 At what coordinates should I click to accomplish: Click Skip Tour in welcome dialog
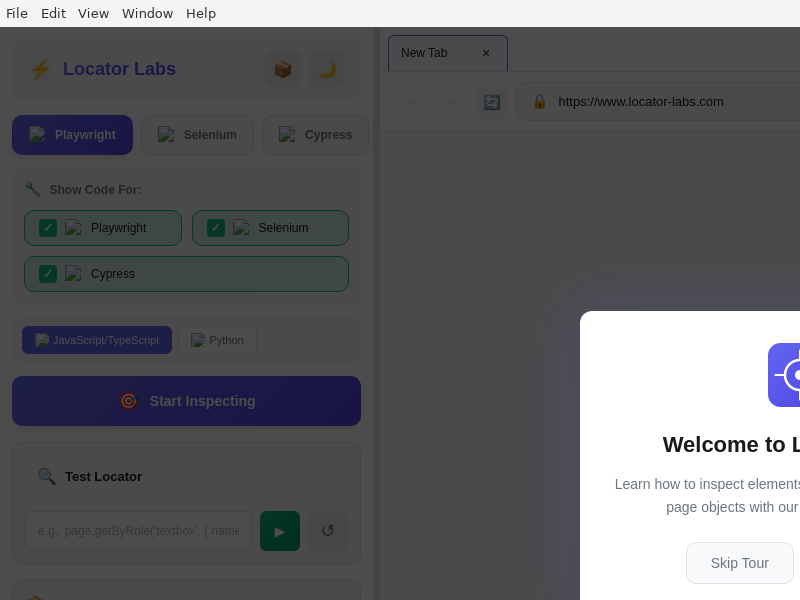(739, 563)
